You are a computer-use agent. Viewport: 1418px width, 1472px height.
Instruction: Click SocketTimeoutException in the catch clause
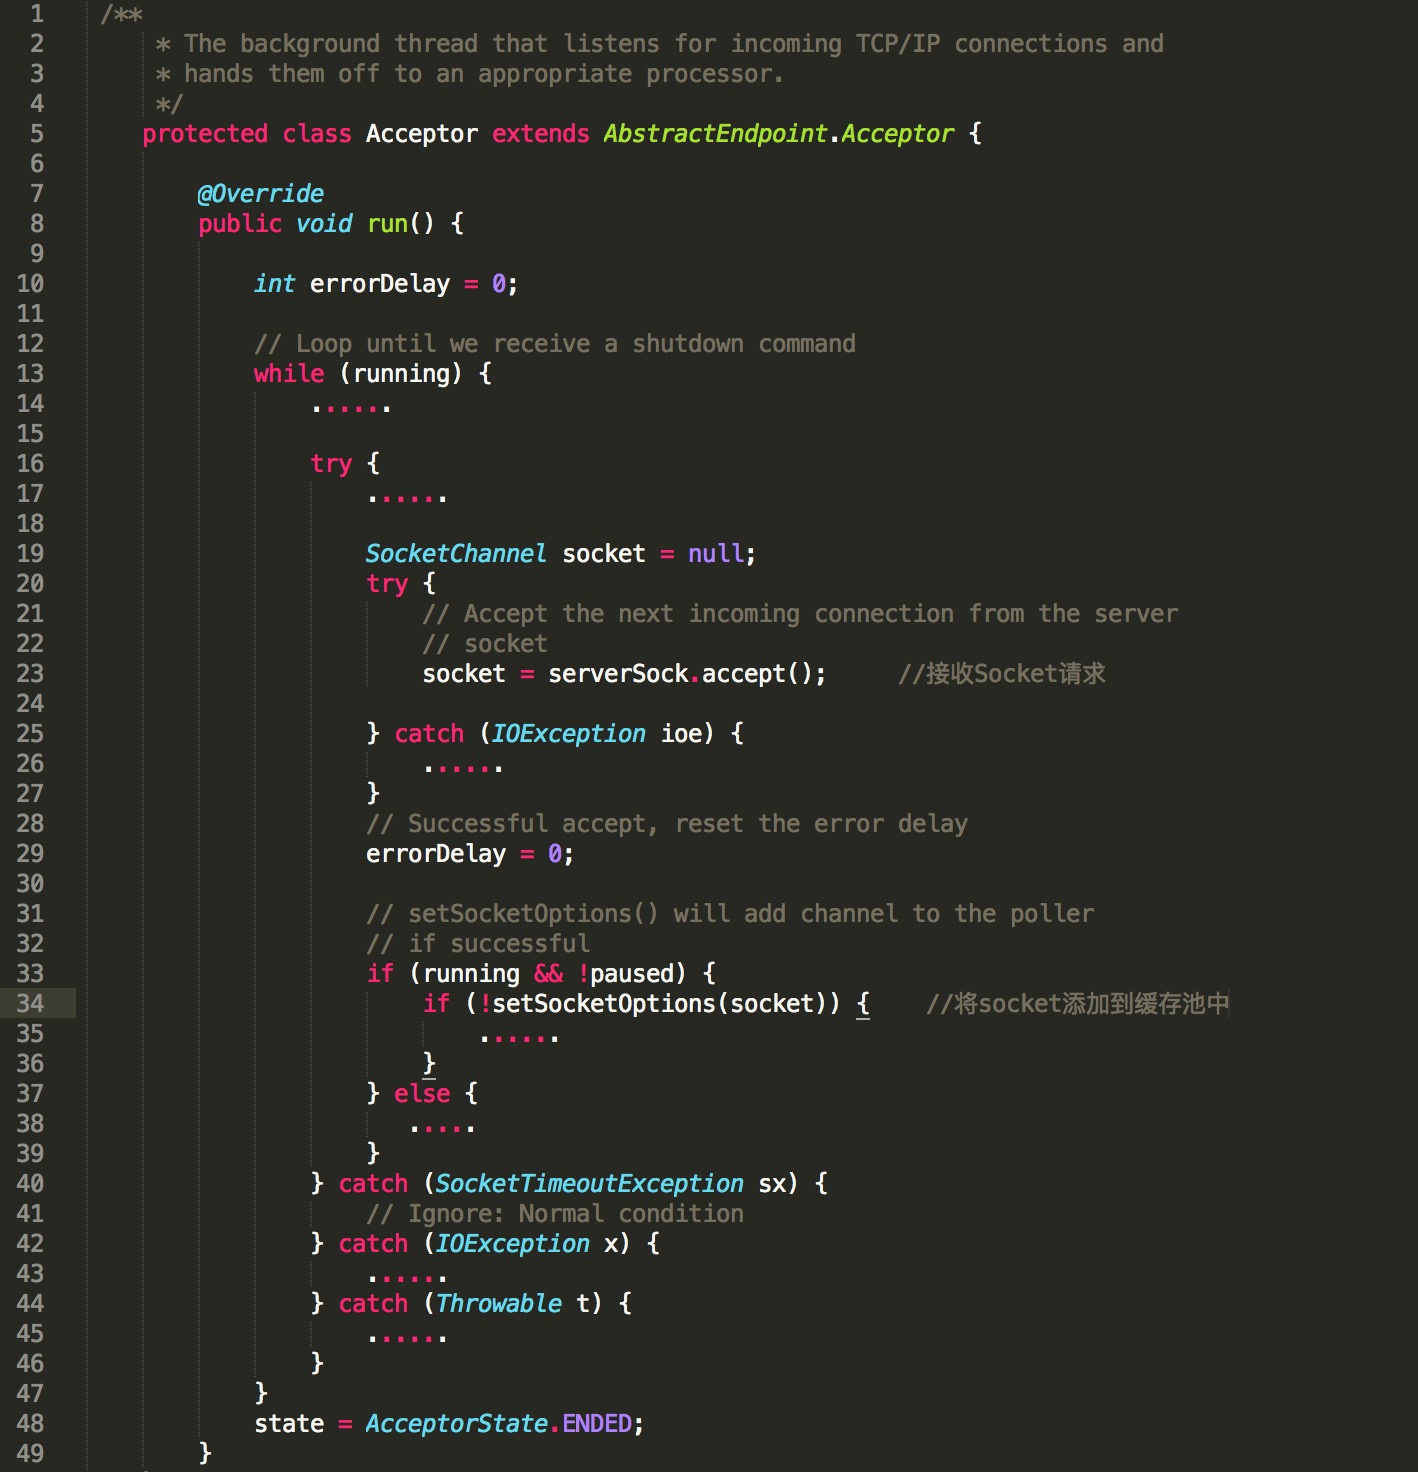tap(589, 1183)
